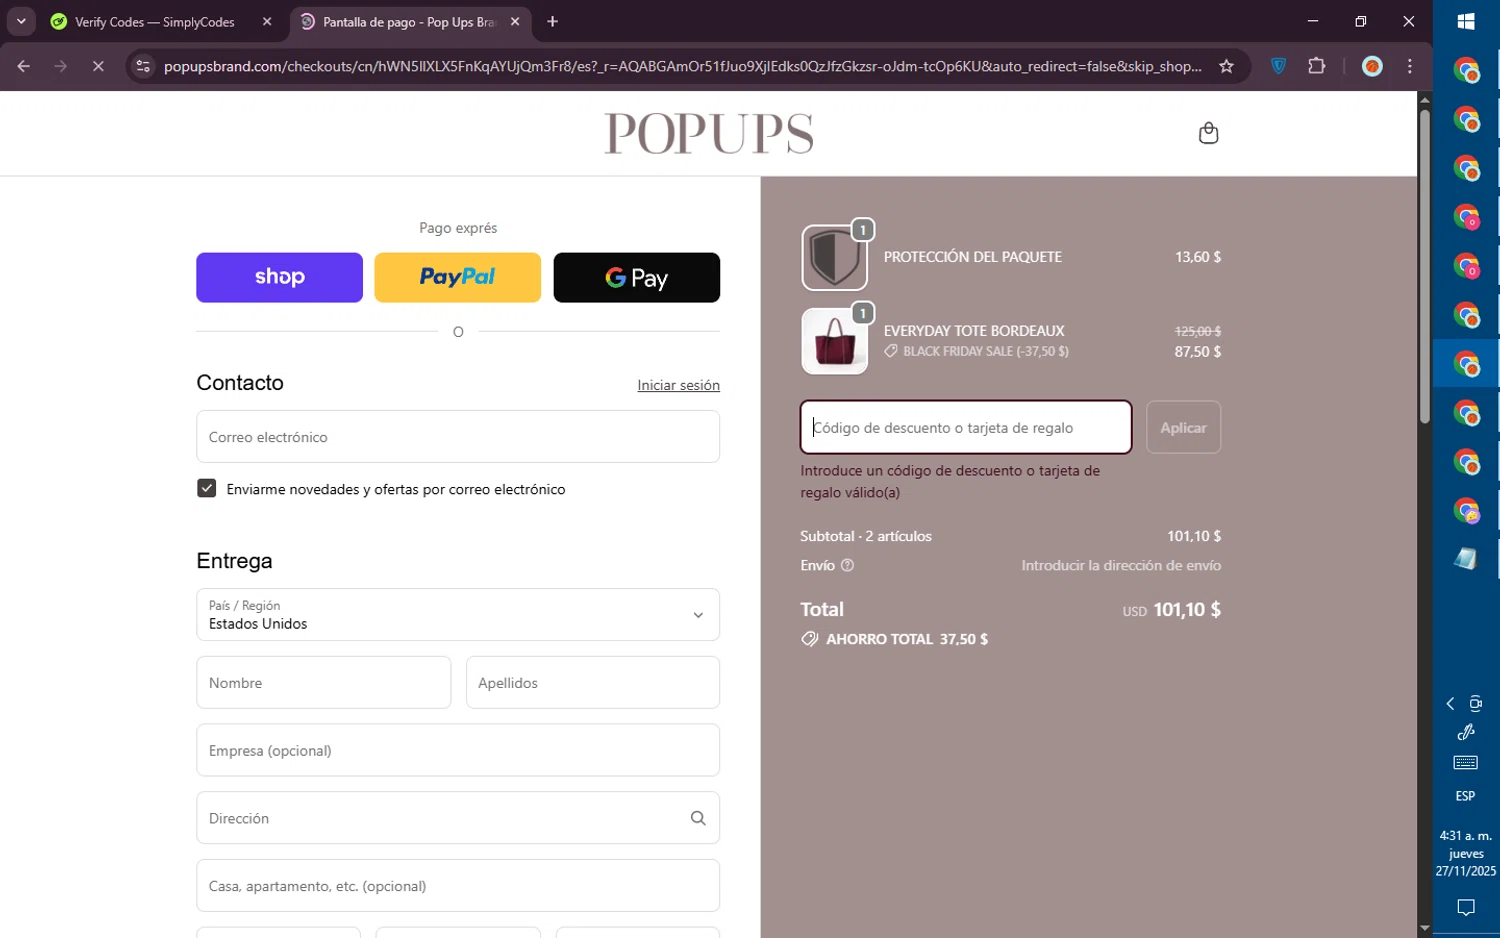The image size is (1500, 938).
Task: Click the POPUPS store logo
Action: coord(709,133)
